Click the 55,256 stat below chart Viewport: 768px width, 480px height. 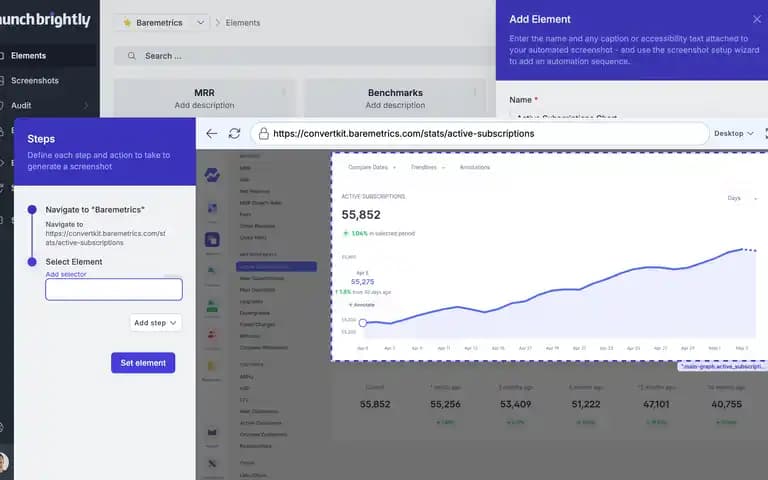445,404
